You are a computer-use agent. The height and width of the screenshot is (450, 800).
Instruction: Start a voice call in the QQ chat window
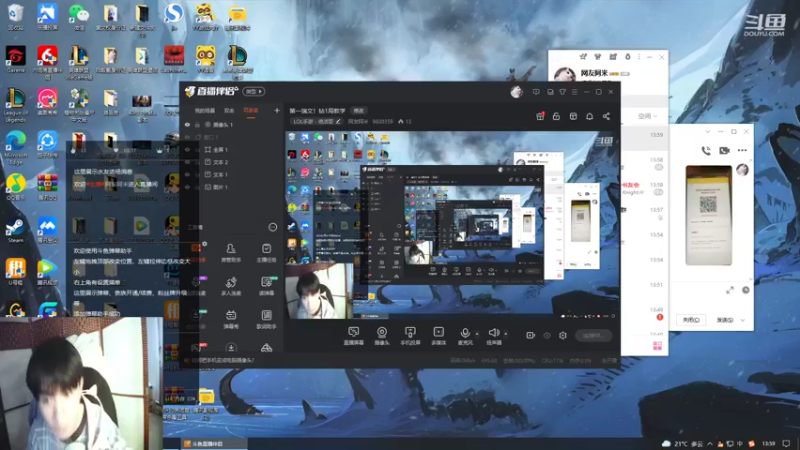[706, 151]
